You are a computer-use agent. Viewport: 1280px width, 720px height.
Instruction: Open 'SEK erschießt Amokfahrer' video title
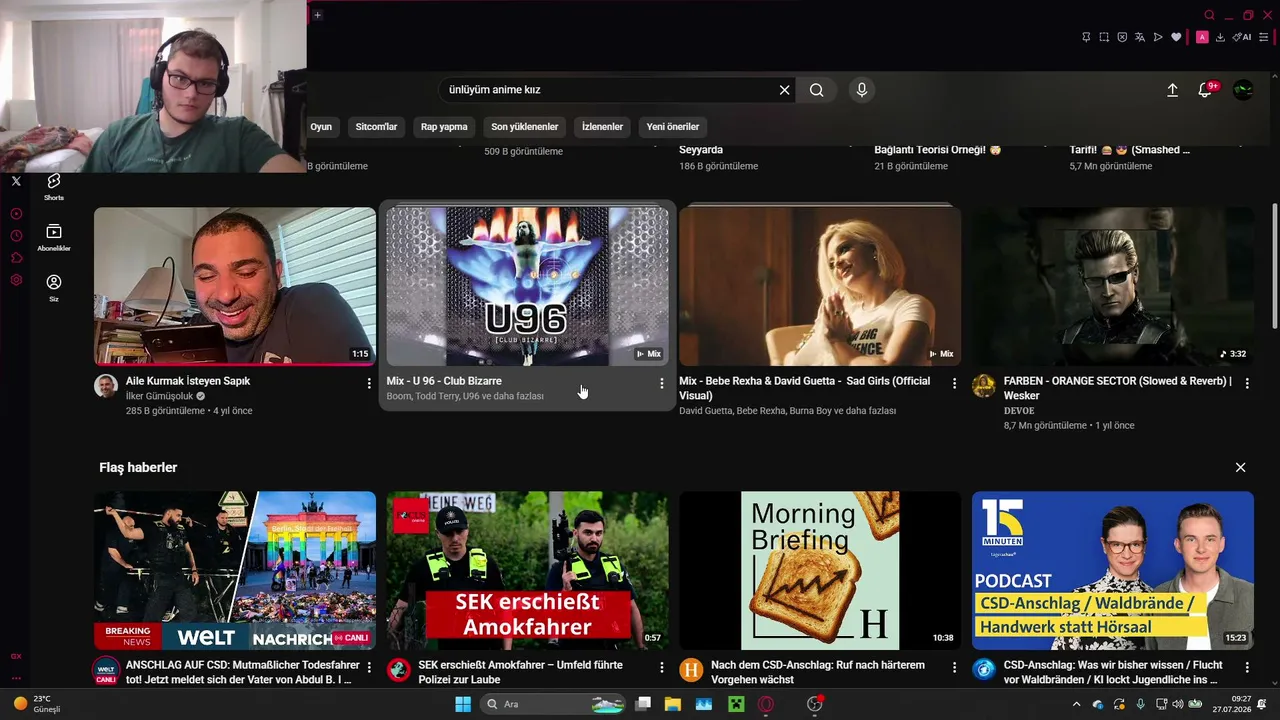point(520,672)
